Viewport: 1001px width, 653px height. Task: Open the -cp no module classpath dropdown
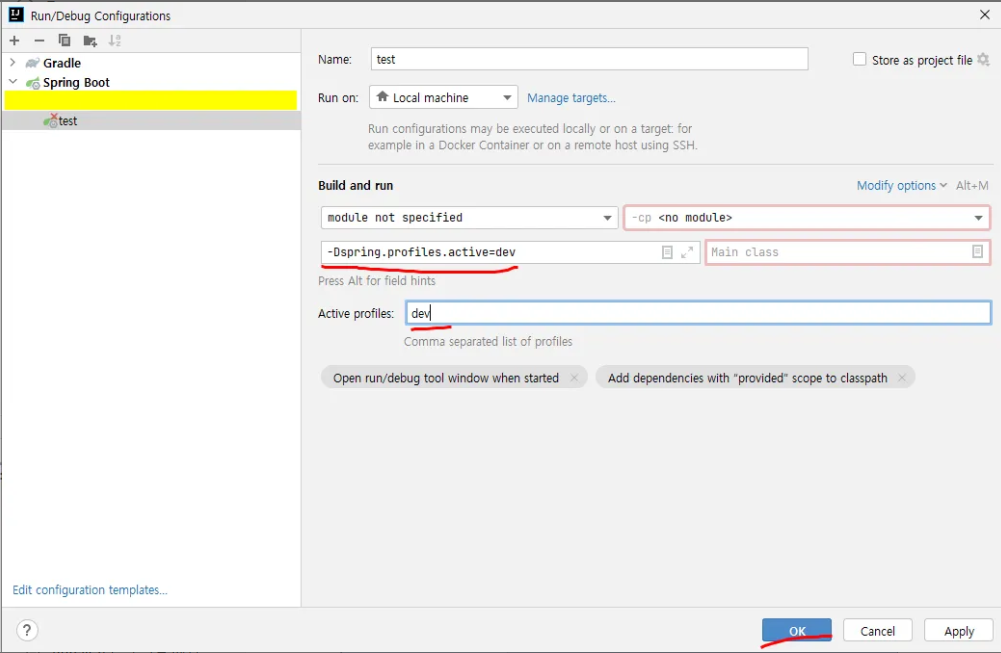[x=807, y=218]
